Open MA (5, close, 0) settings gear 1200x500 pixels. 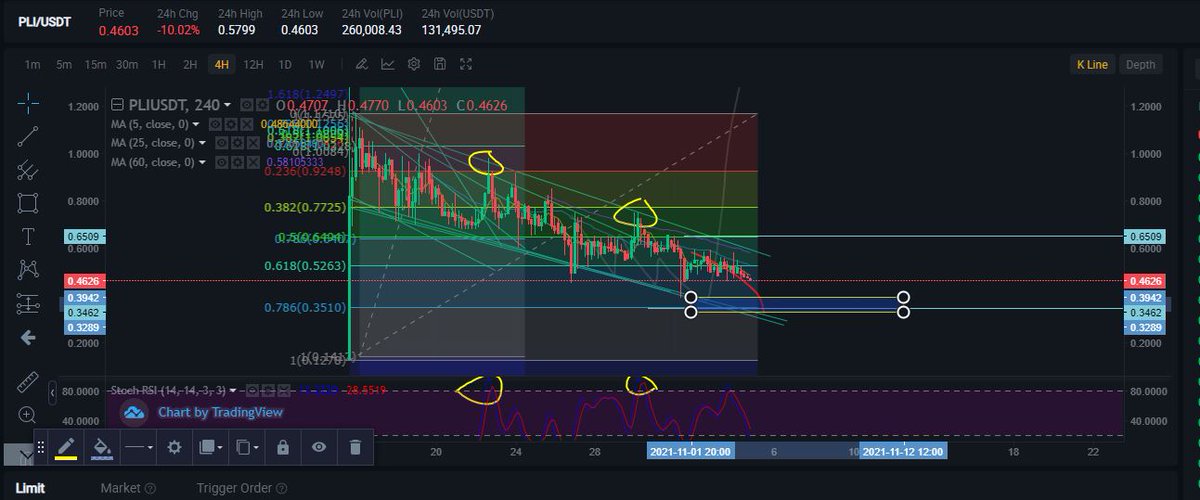coord(231,124)
